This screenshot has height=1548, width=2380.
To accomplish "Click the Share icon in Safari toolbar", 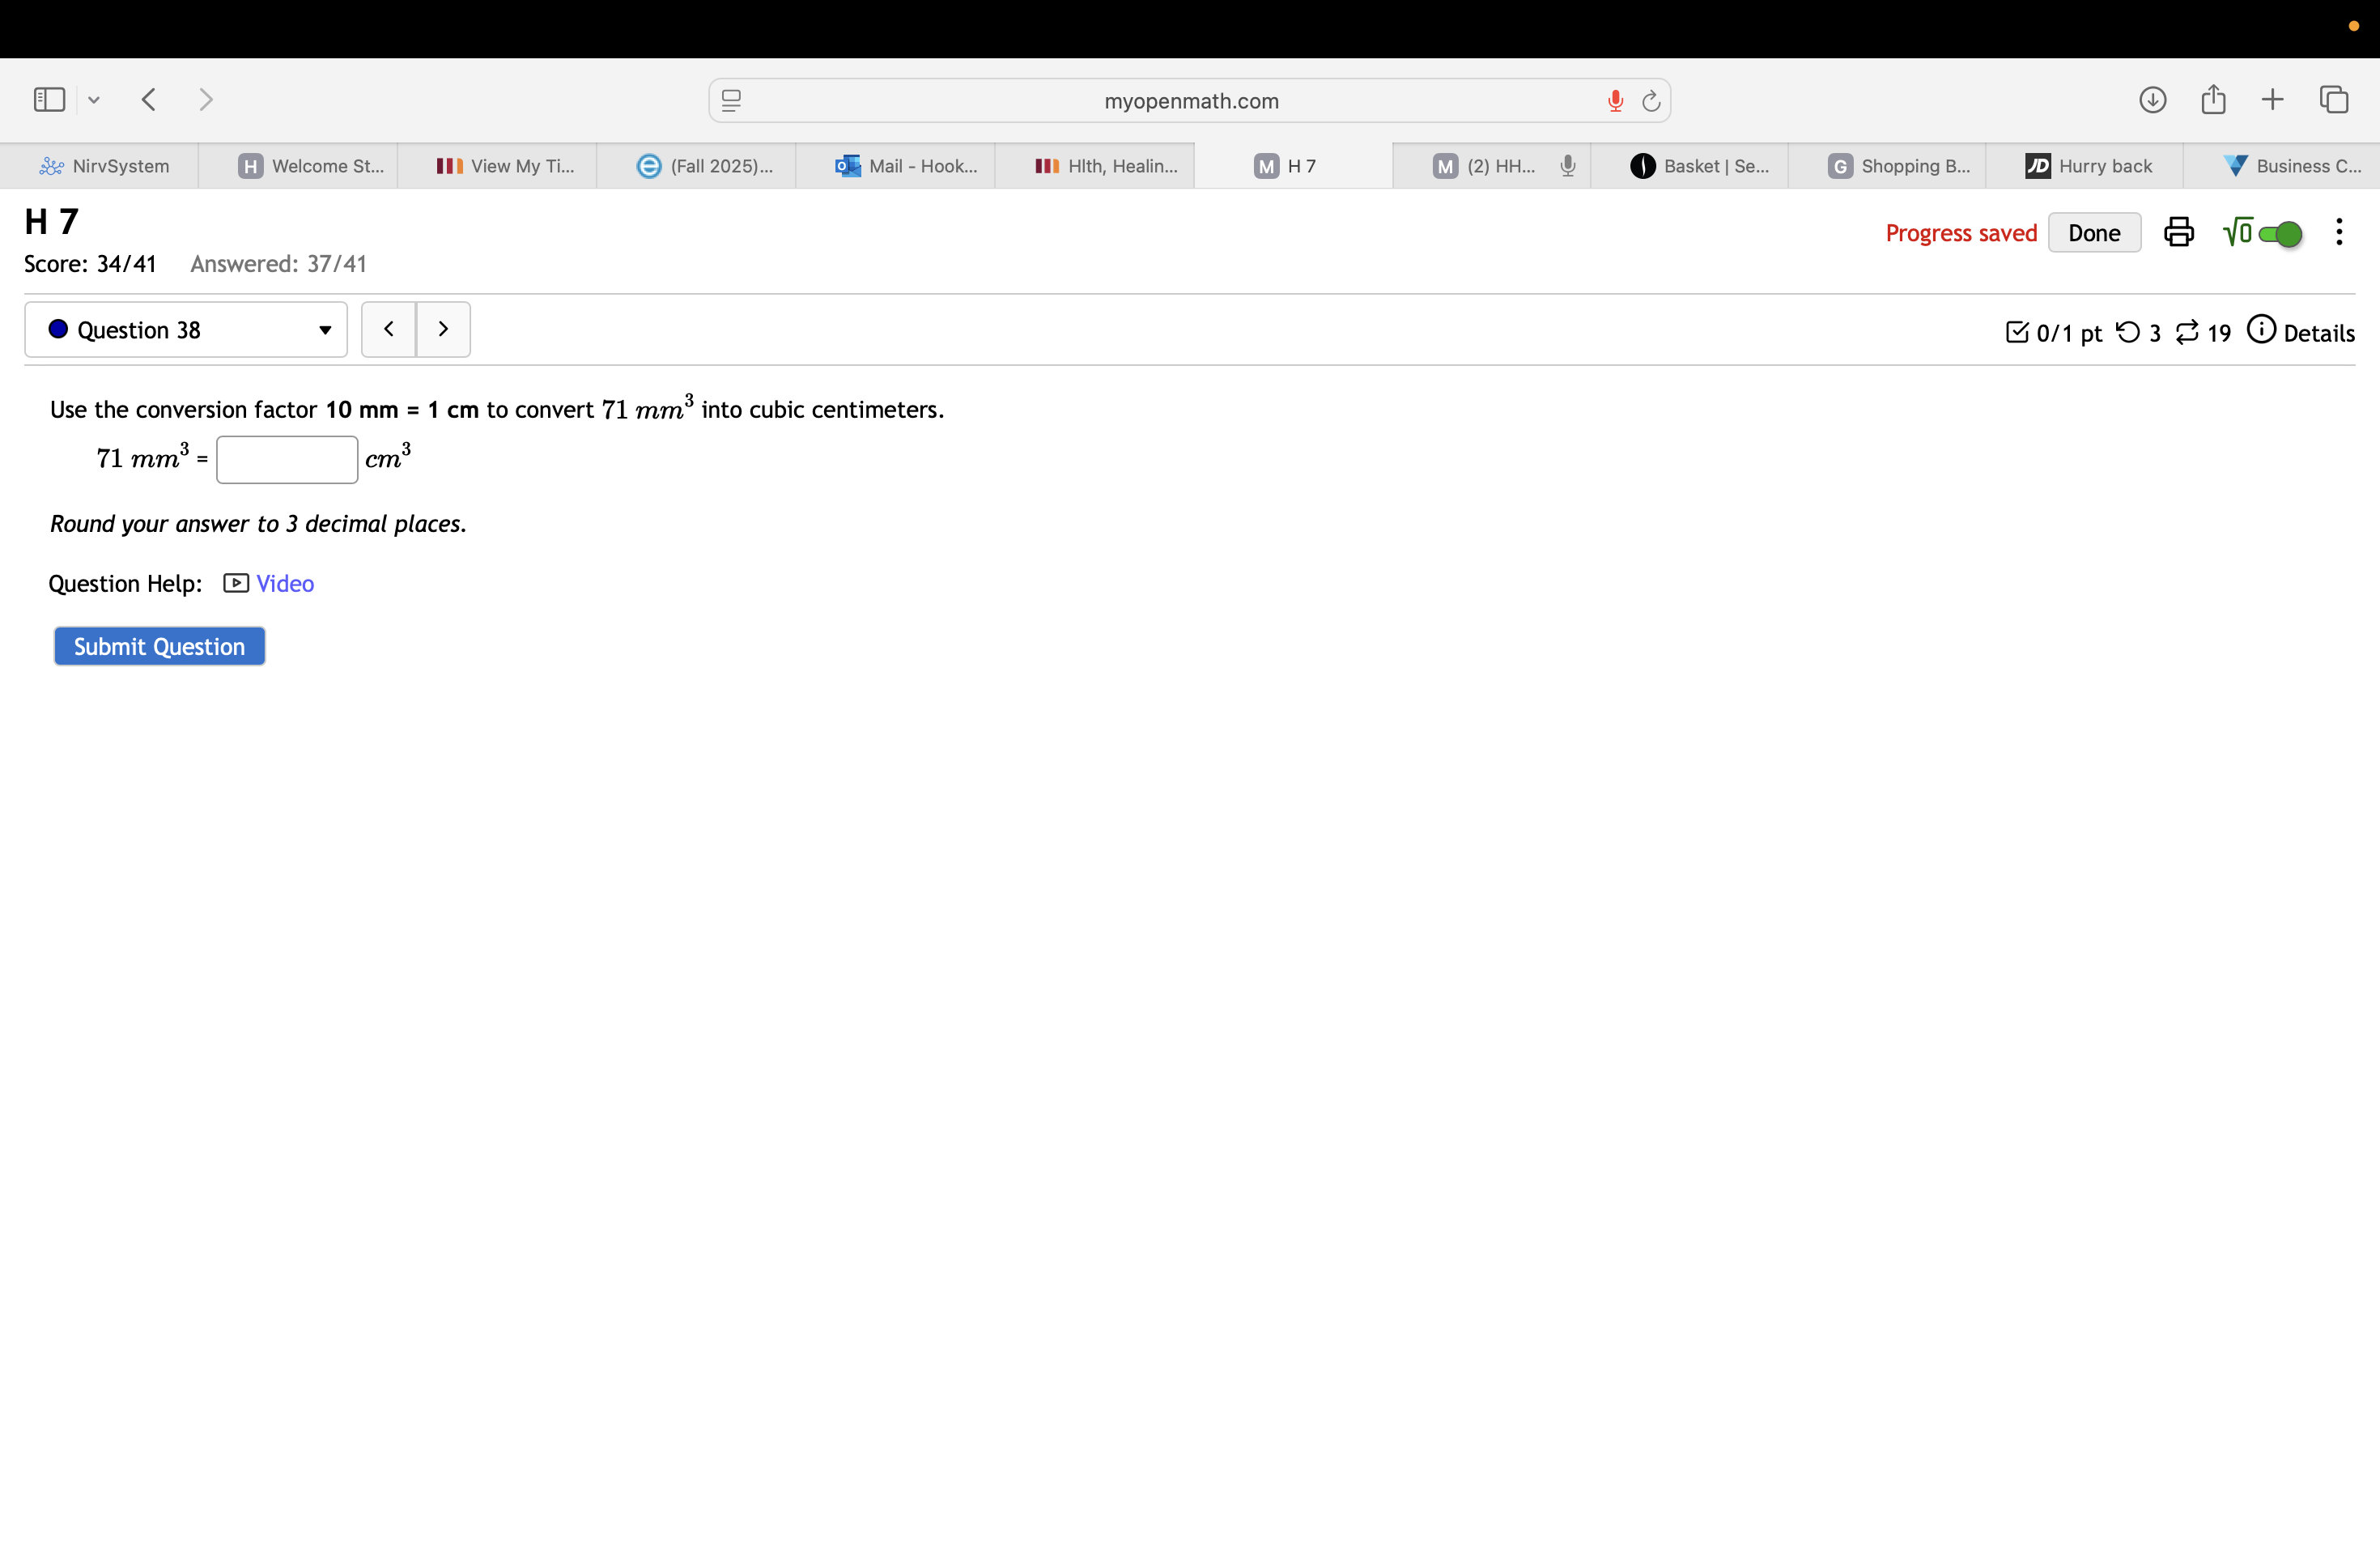I will click(x=2213, y=100).
